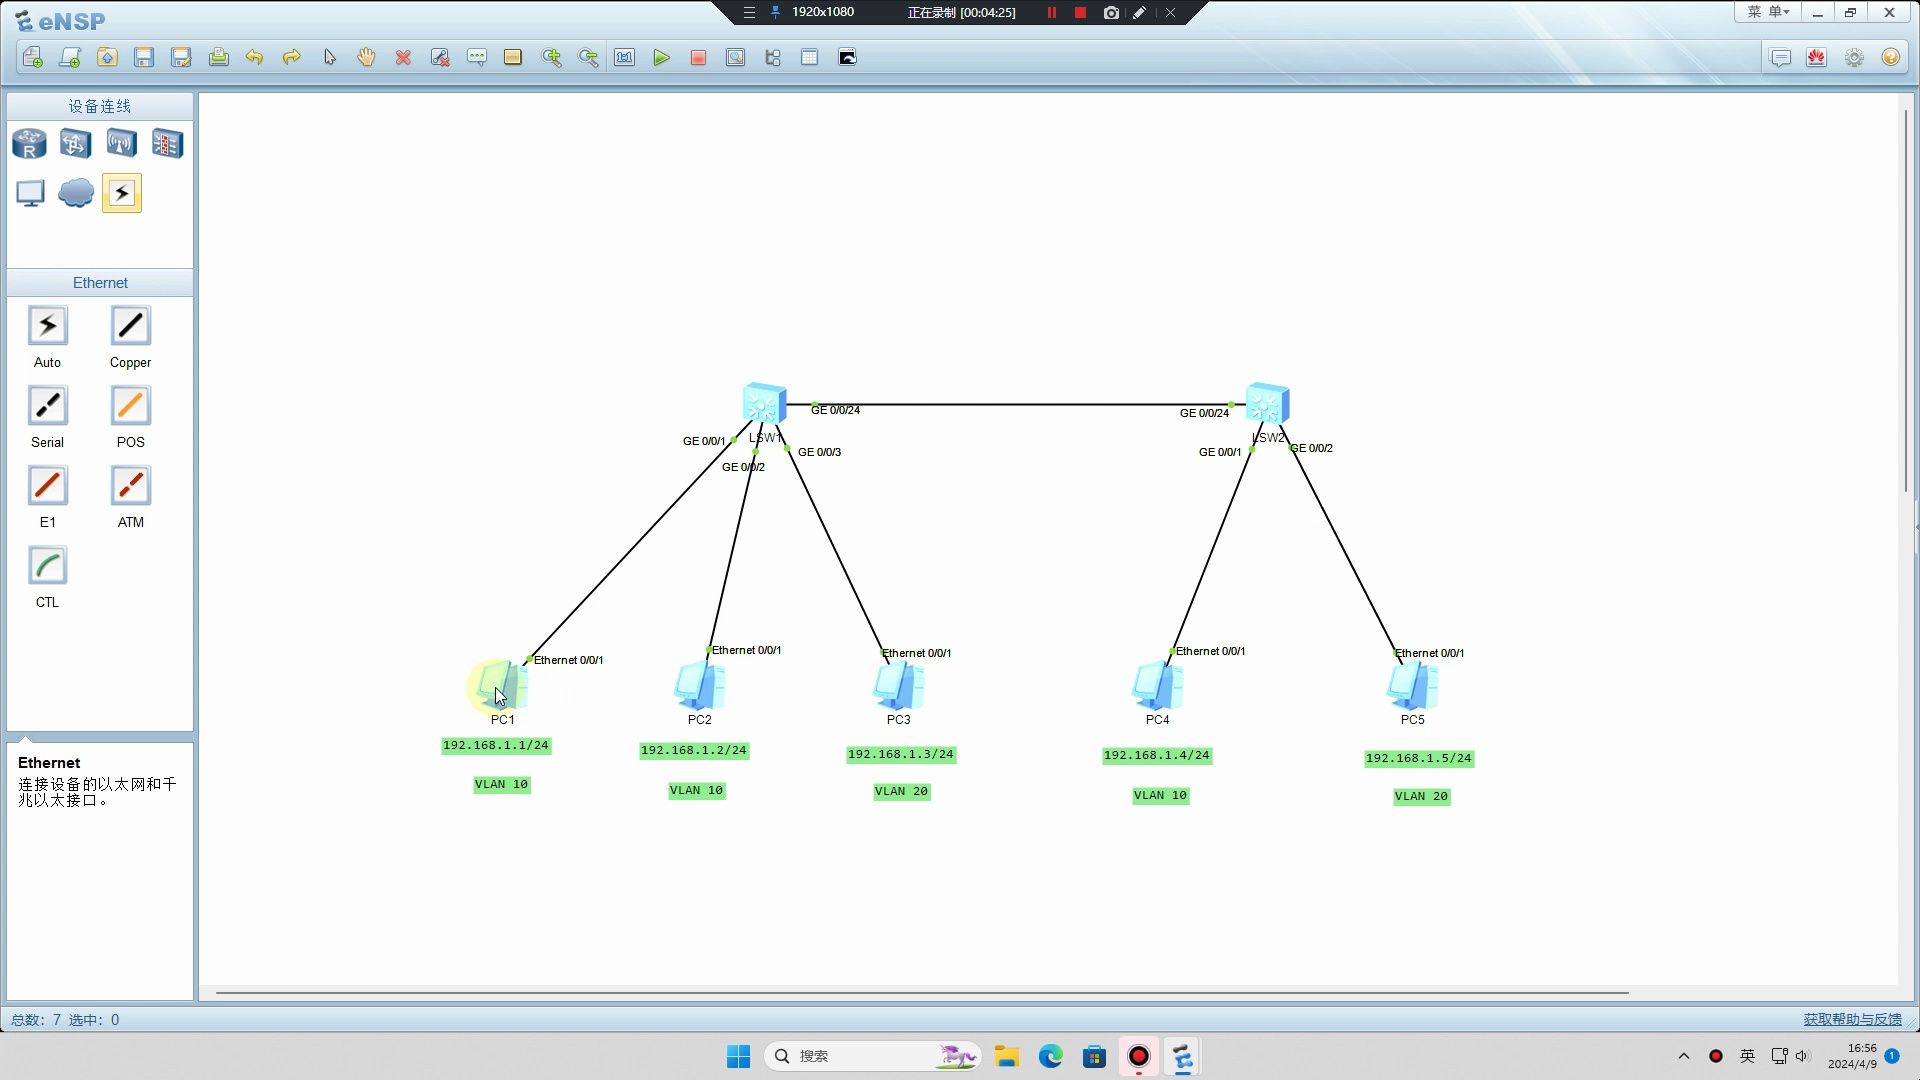Click the zoom in magnifier icon
Viewport: 1920px width, 1080px height.
pos(551,58)
